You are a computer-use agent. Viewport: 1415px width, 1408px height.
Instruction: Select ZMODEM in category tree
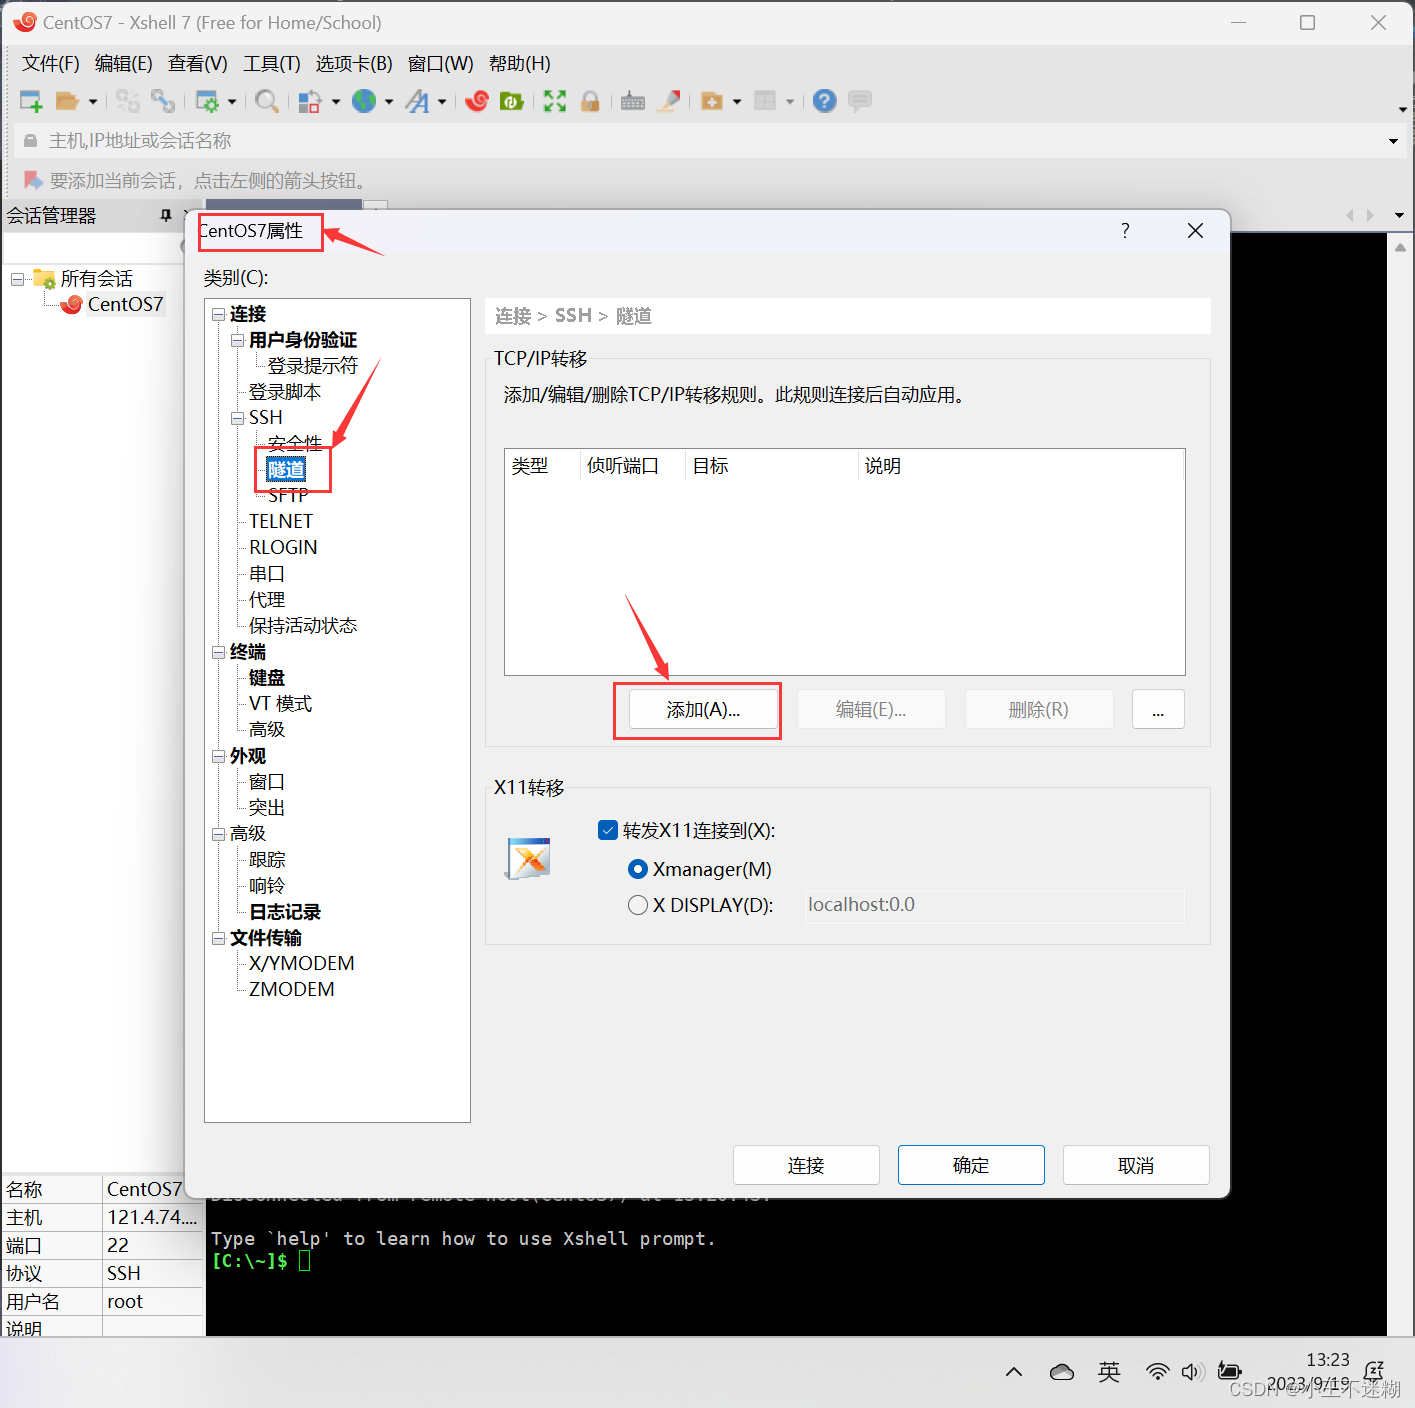pyautogui.click(x=292, y=990)
